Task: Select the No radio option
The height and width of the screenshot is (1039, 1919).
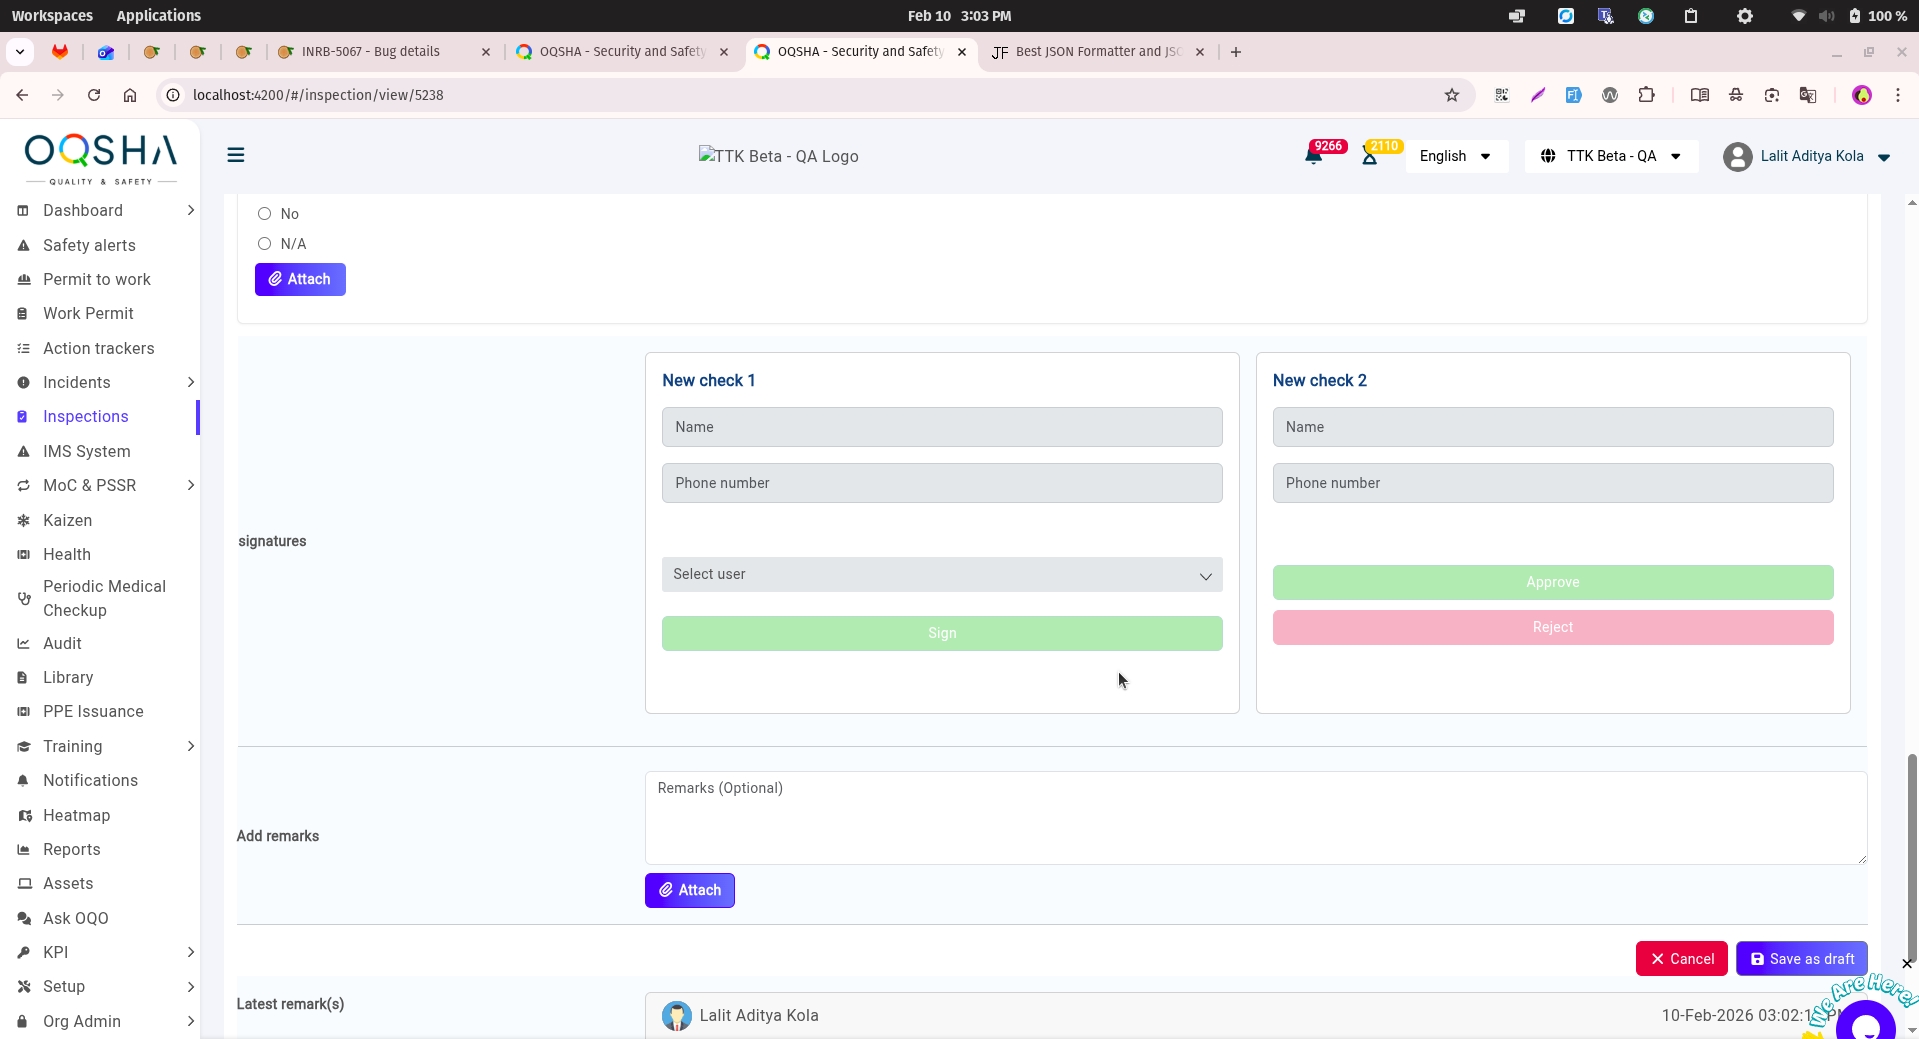Action: point(265,214)
